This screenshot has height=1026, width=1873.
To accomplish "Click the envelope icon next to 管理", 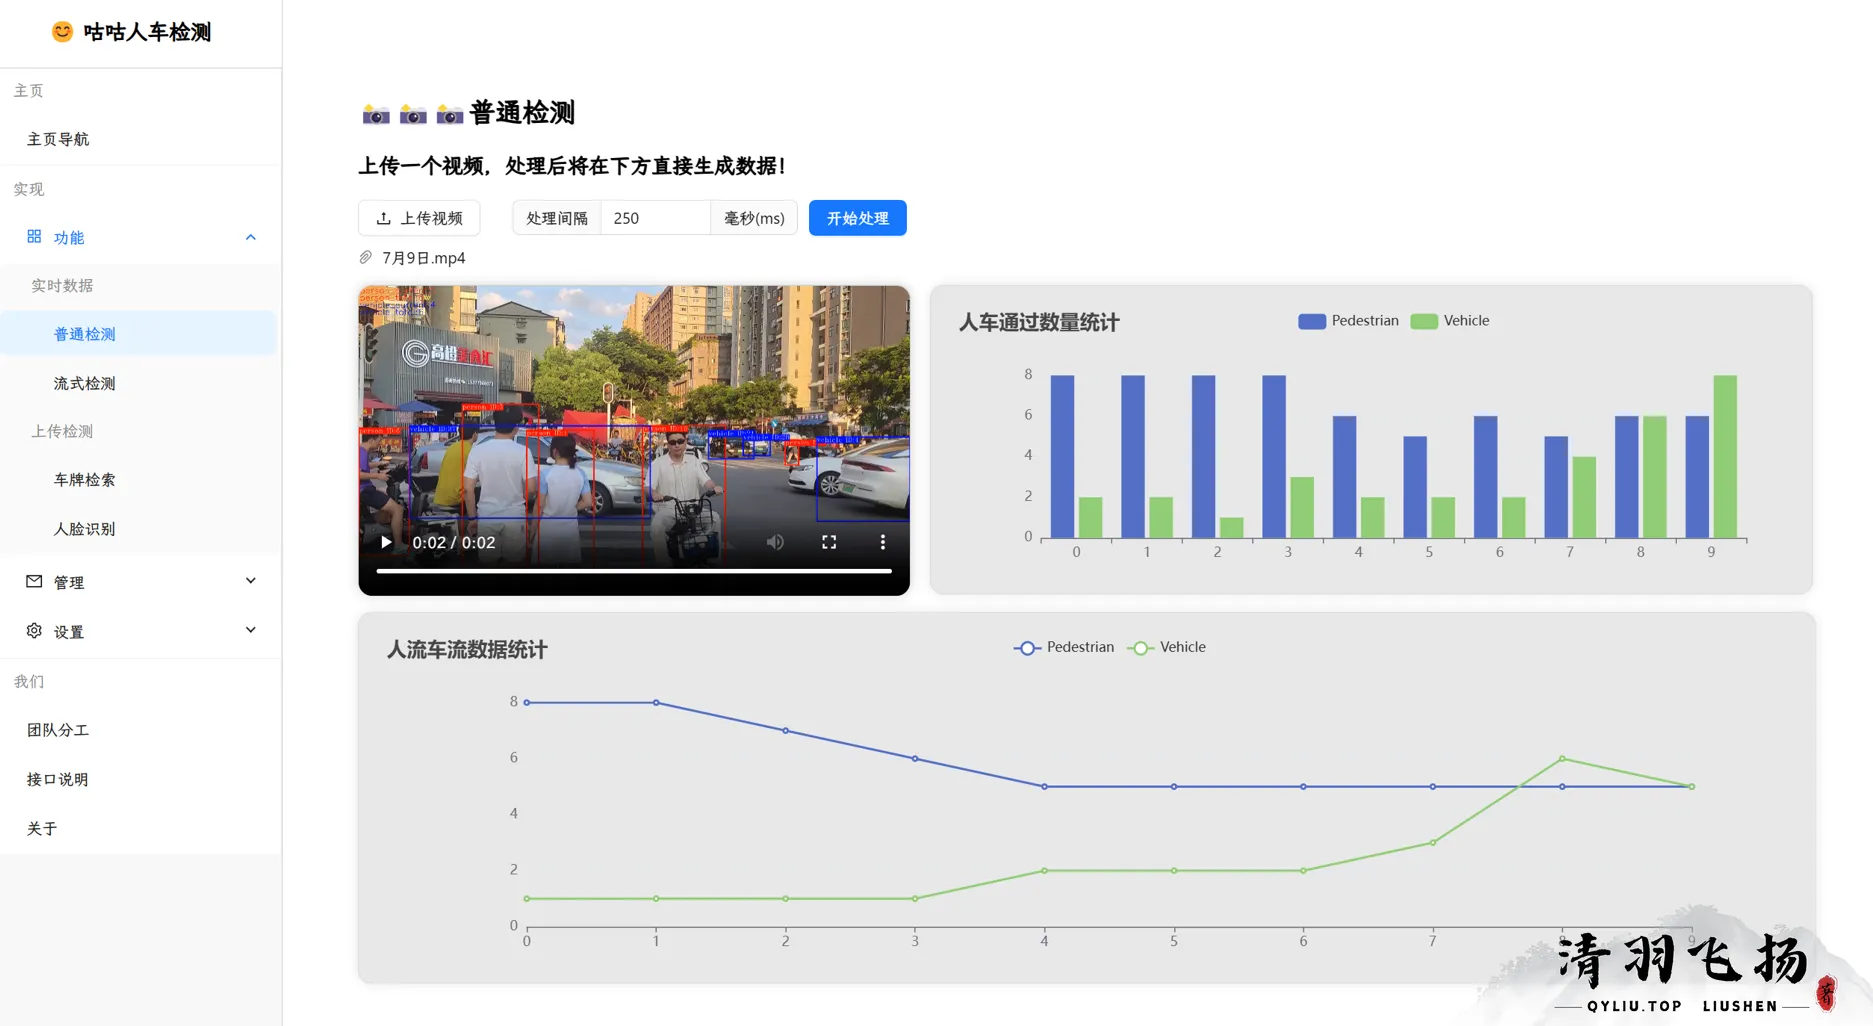I will [34, 581].
